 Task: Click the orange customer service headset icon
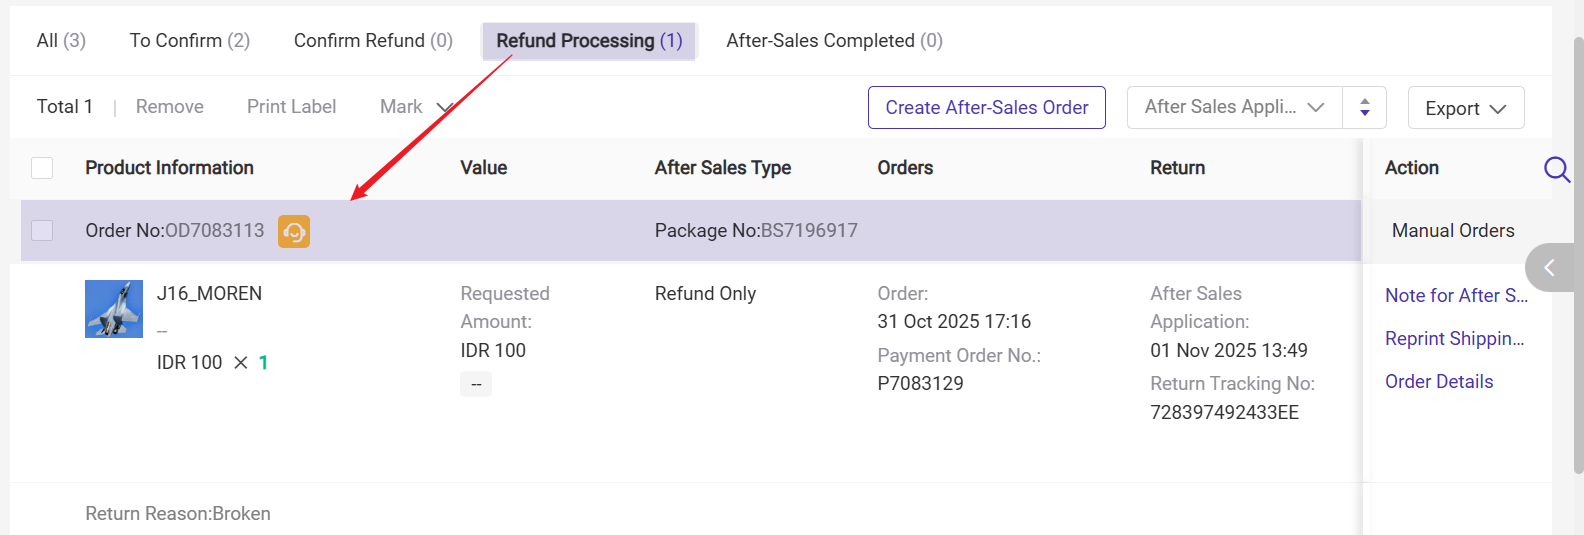coord(294,231)
